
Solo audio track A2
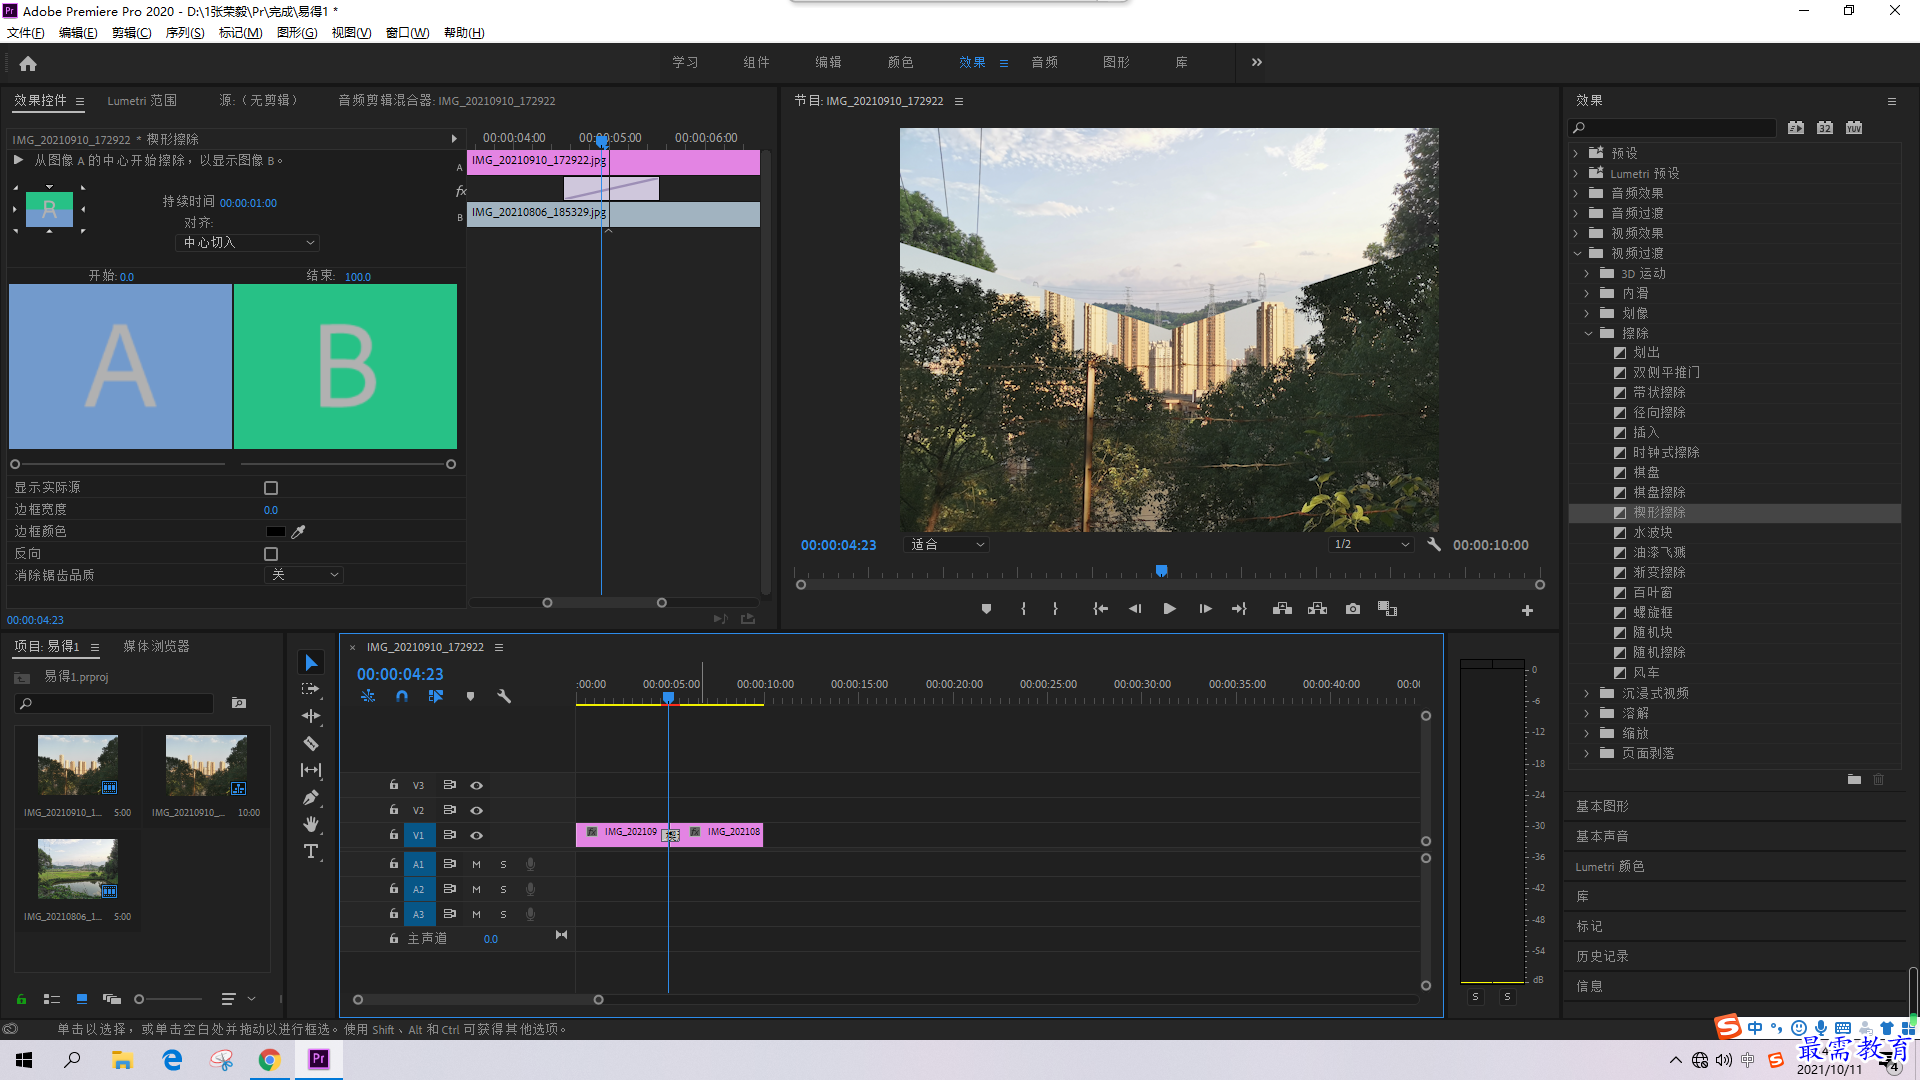pyautogui.click(x=503, y=889)
